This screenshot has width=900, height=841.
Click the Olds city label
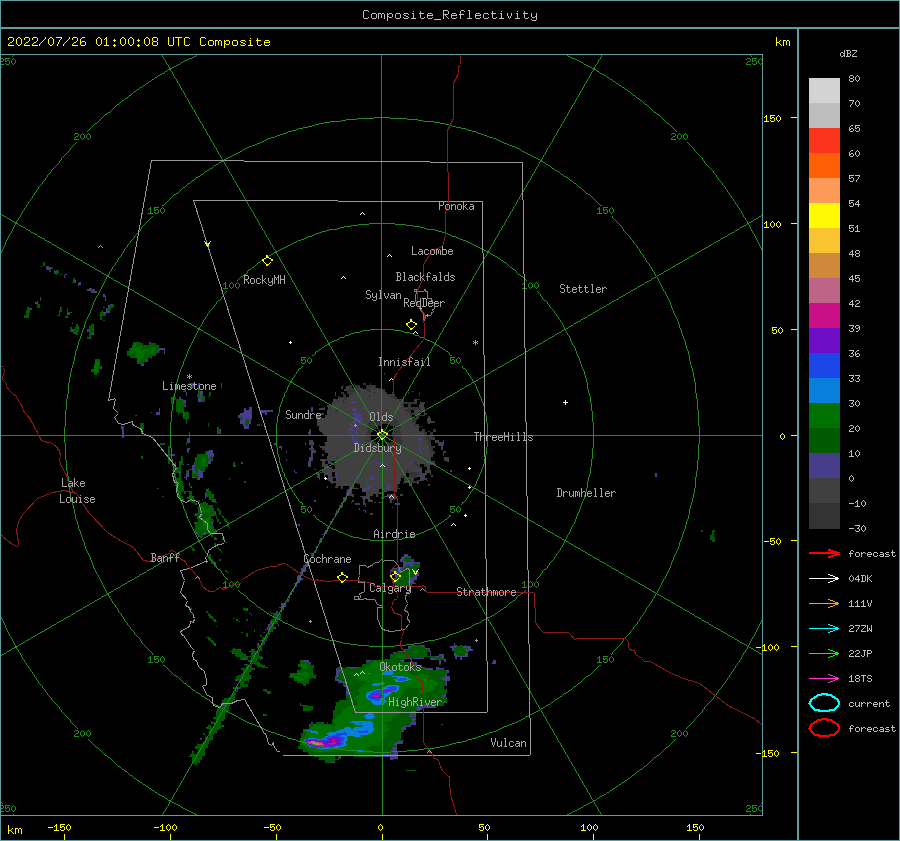381,417
